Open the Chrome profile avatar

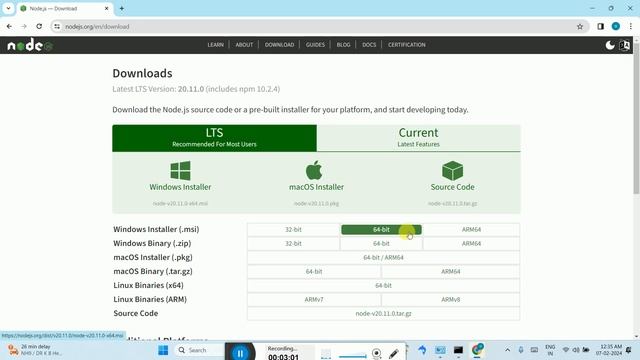(616, 27)
